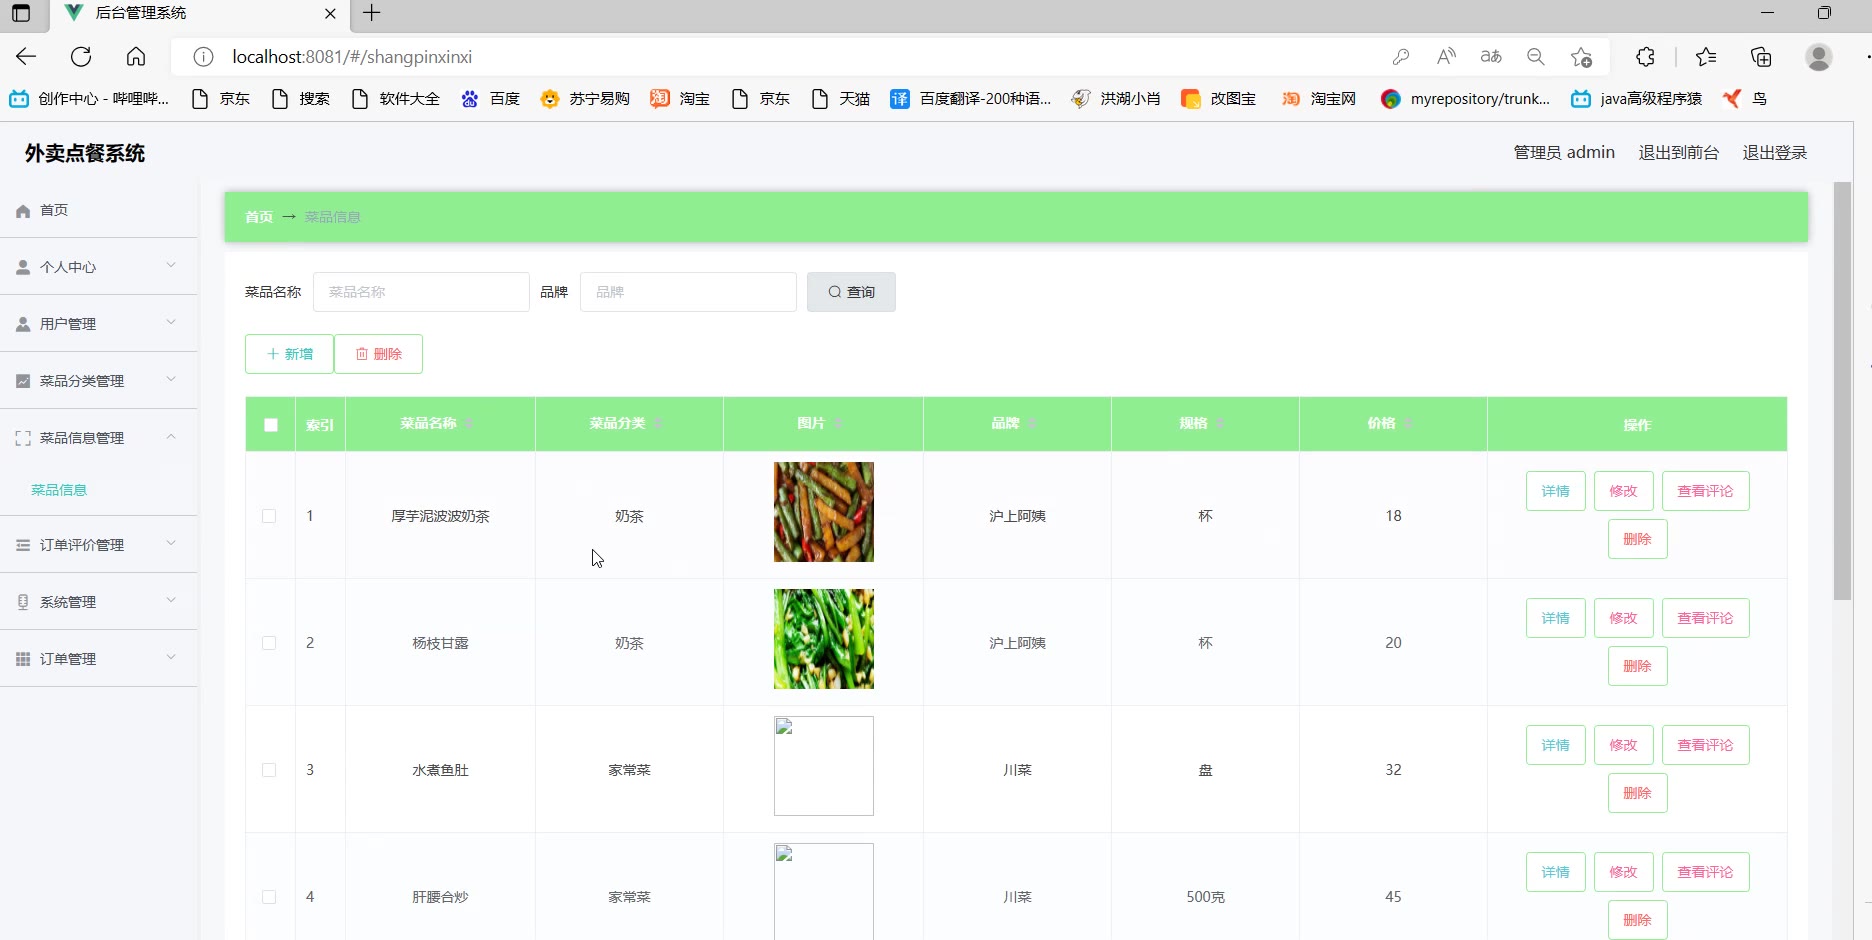Click the 删除 button above the table

click(378, 354)
